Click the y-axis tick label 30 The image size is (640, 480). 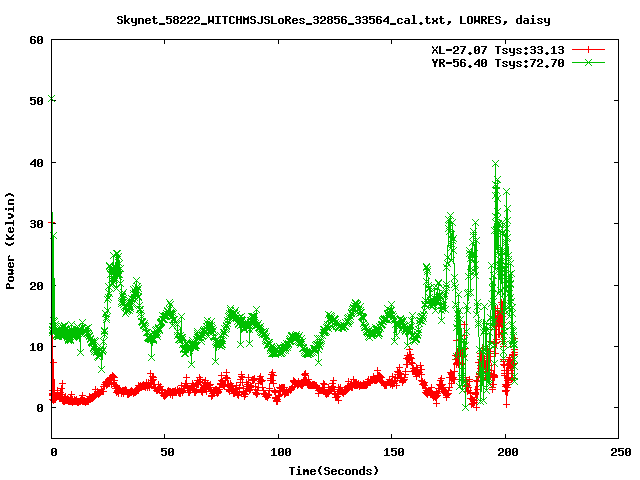pos(36,224)
